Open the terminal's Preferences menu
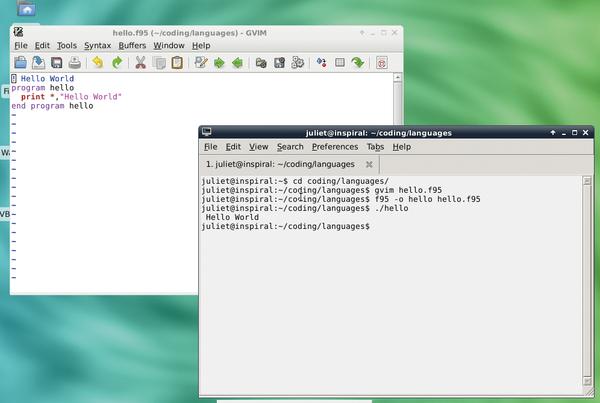The height and width of the screenshot is (403, 600). click(x=335, y=147)
